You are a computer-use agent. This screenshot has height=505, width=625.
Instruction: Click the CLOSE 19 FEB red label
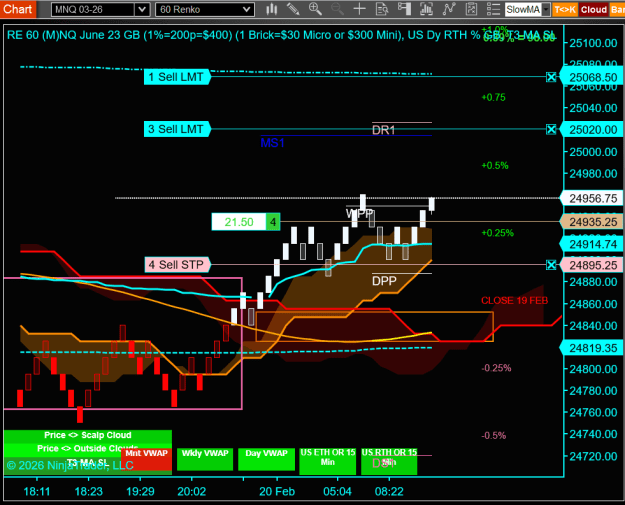click(515, 301)
